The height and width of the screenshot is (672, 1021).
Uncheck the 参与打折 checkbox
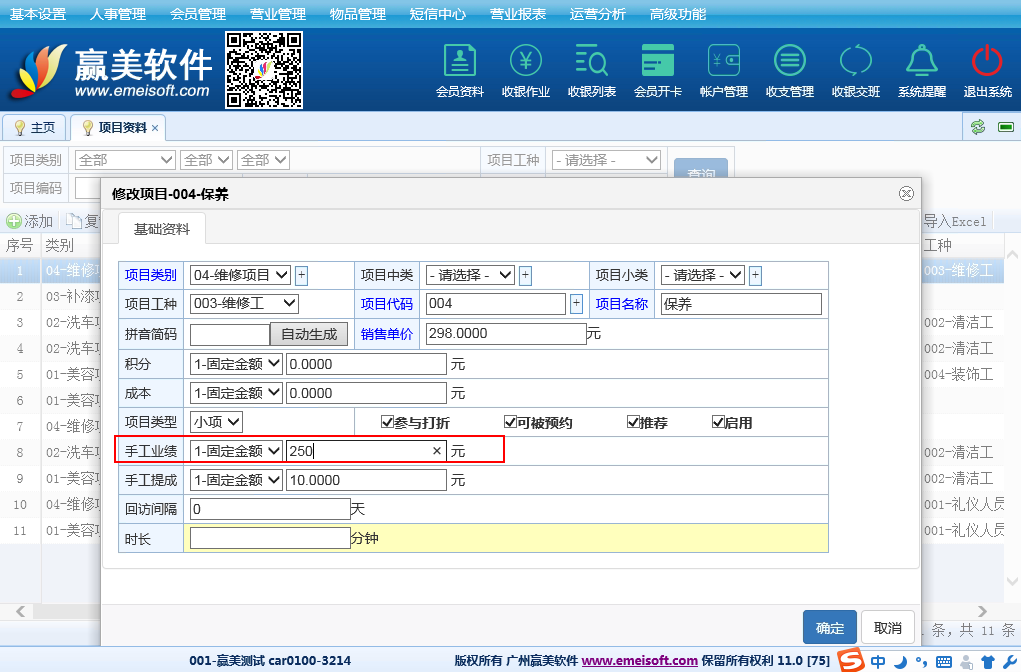(388, 422)
